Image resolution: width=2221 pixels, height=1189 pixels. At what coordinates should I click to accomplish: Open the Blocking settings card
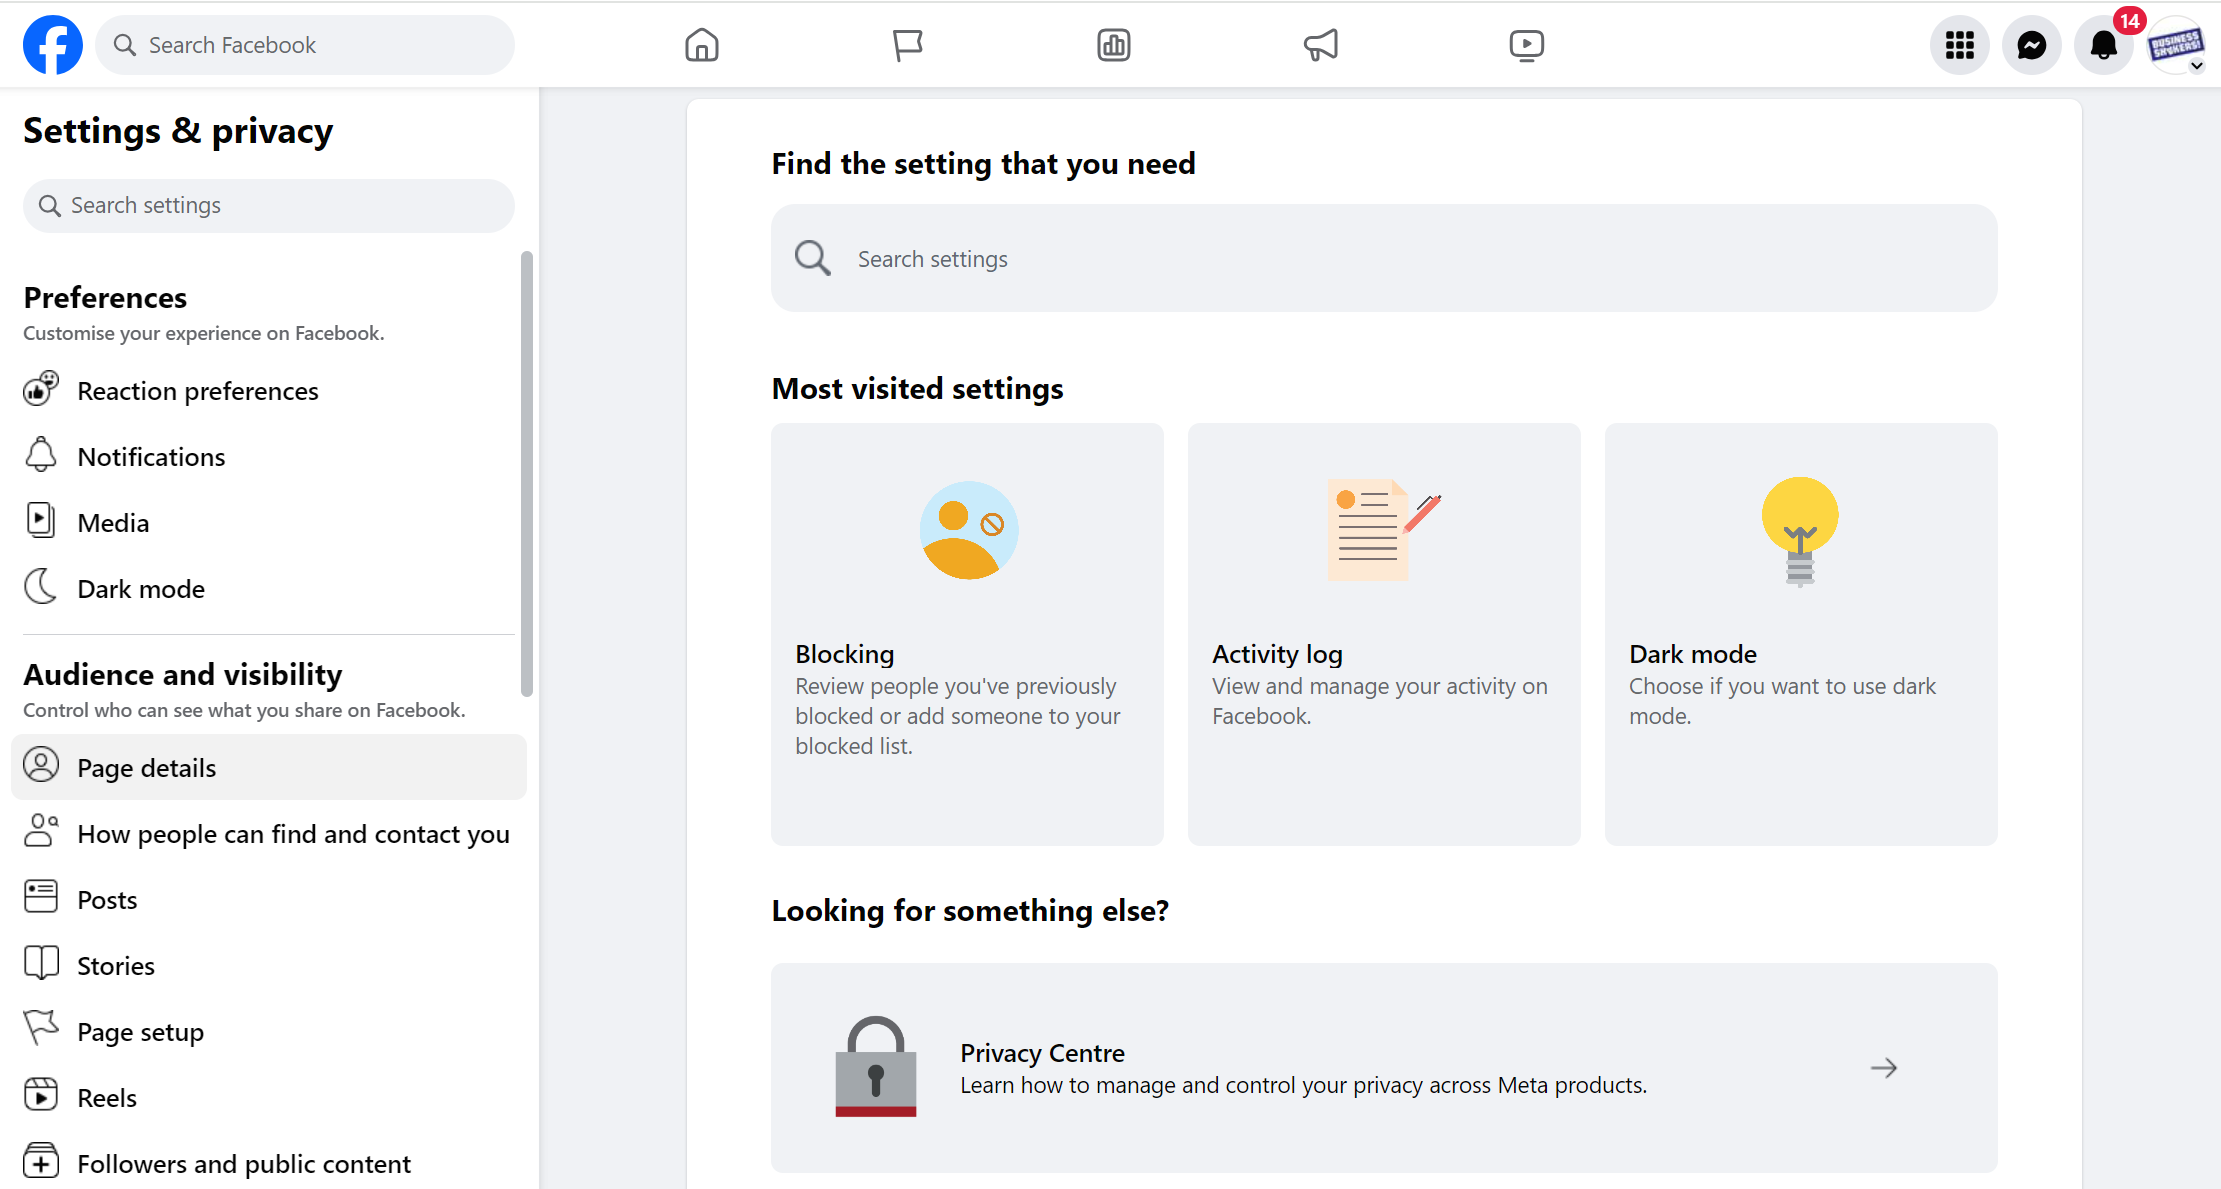[x=967, y=634]
